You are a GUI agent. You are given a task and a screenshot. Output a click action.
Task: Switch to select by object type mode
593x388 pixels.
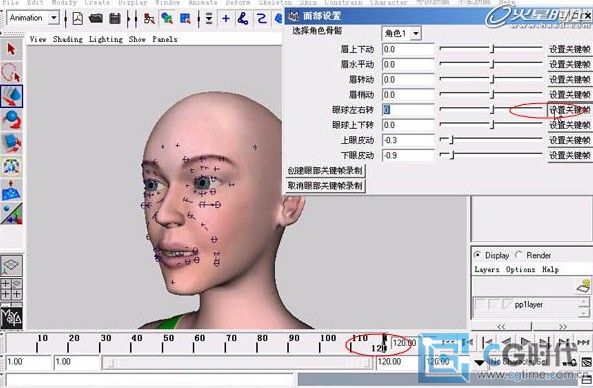[167, 18]
